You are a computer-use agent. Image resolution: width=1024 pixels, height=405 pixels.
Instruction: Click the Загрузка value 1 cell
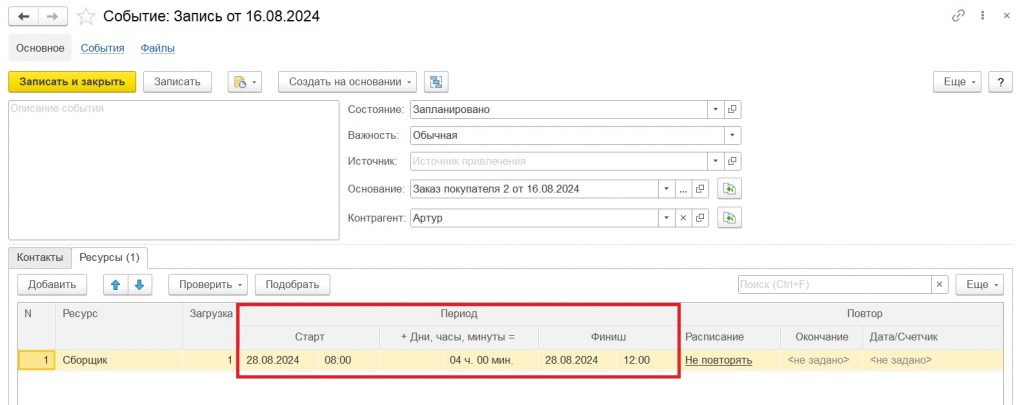point(210,360)
